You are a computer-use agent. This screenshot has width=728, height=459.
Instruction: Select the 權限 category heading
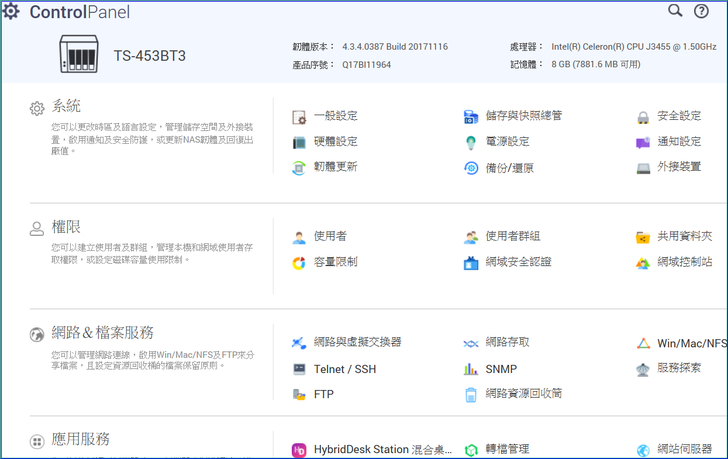click(66, 227)
